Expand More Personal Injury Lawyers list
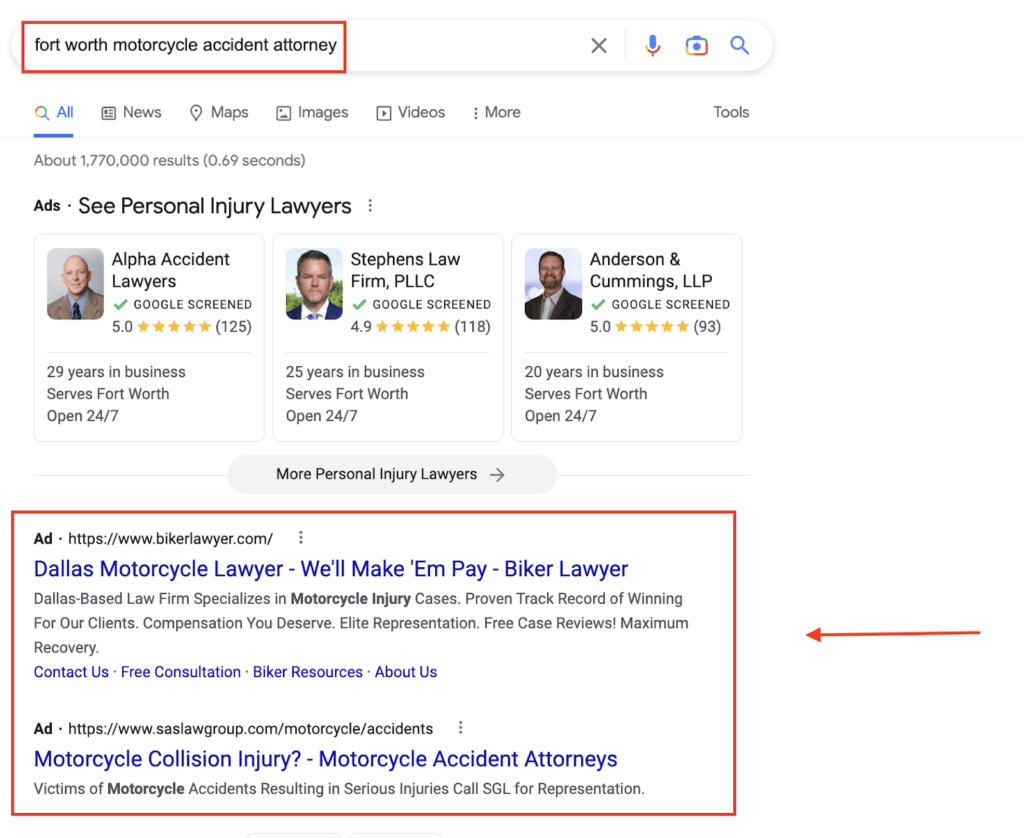The width and height of the screenshot is (1024, 838). coord(391,474)
